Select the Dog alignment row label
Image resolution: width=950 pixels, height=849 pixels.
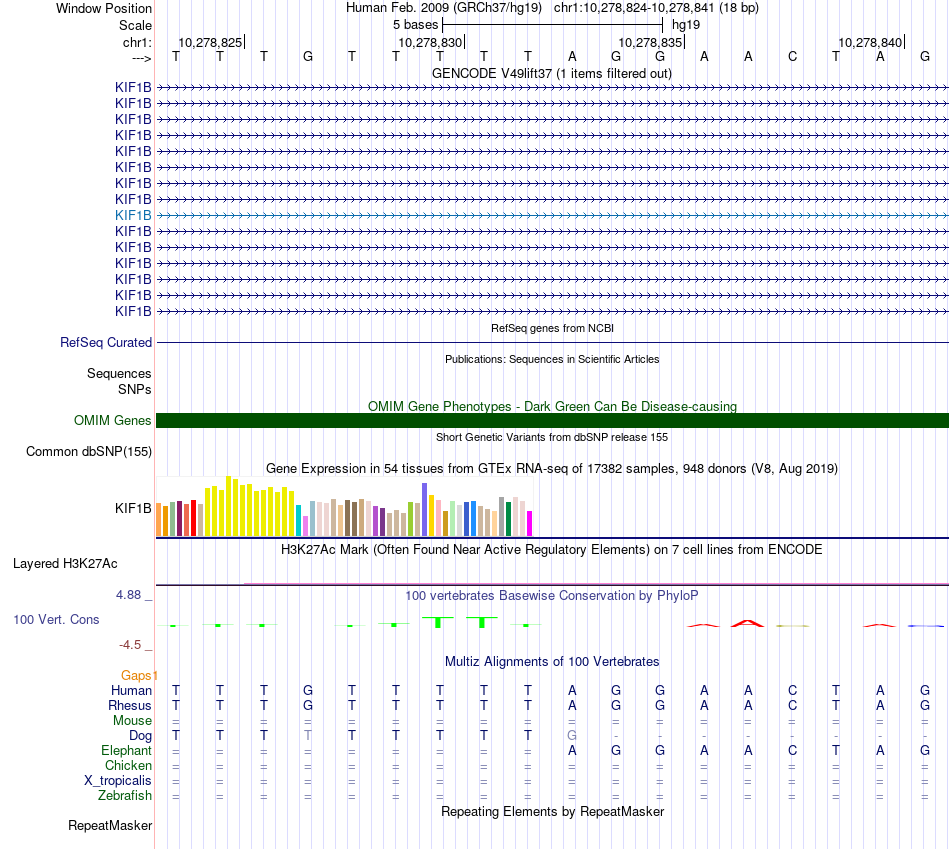click(x=141, y=736)
